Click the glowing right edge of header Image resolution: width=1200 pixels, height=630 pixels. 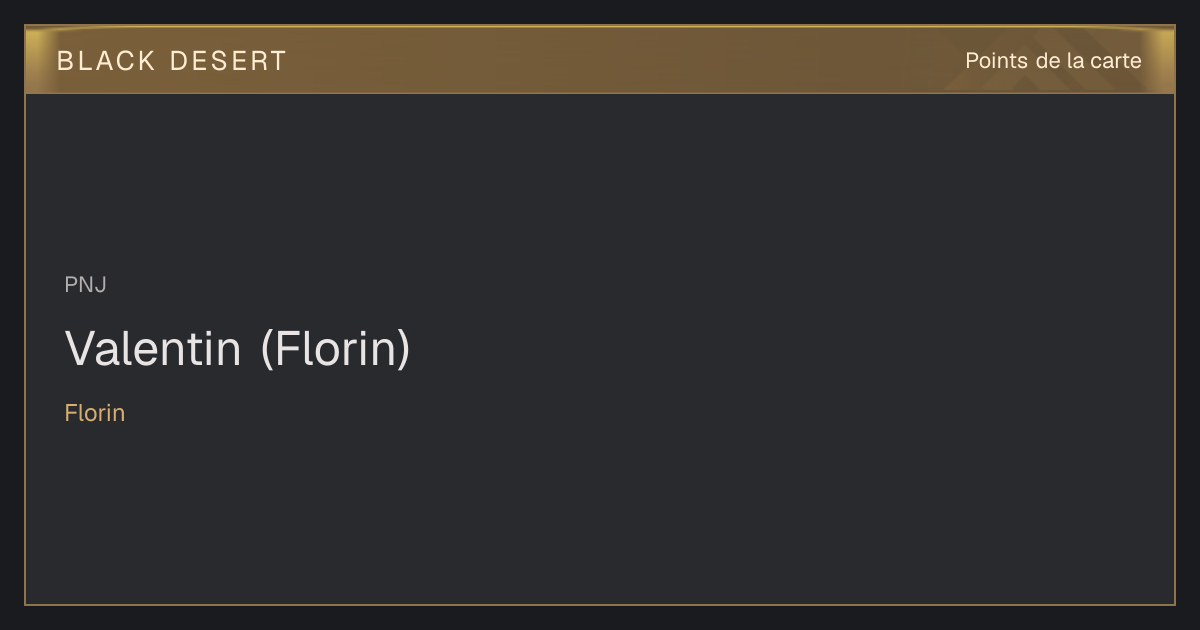pyautogui.click(x=1164, y=60)
